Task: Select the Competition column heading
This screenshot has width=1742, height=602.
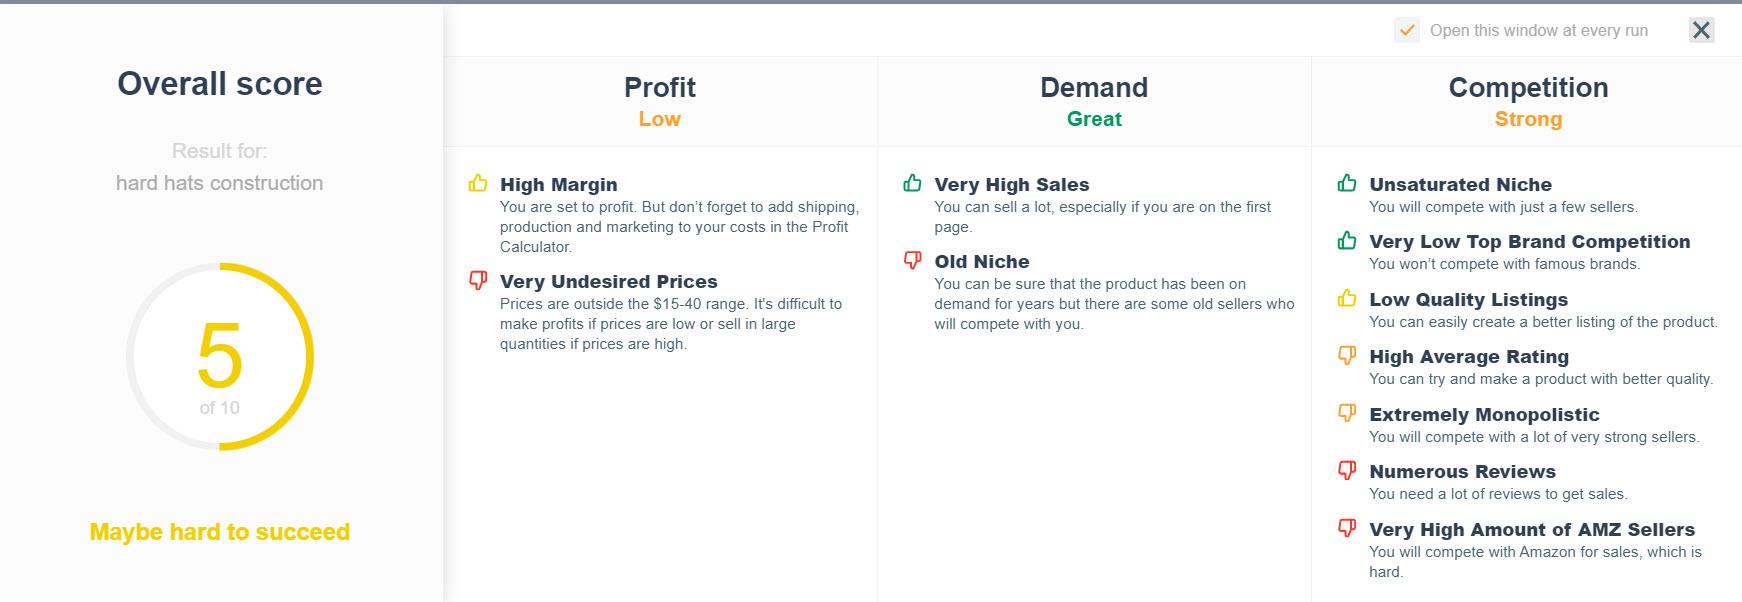Action: (1528, 88)
